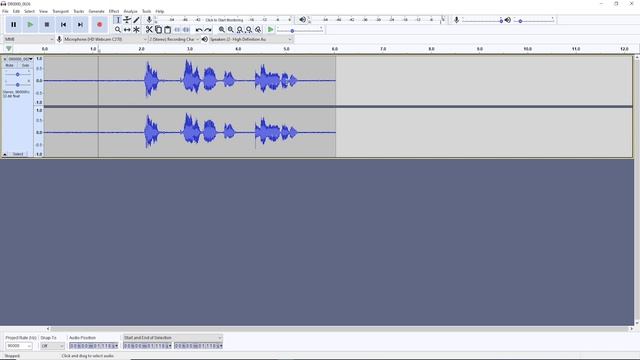Click the Fit Project to Width icon
This screenshot has height=360, width=640.
pyautogui.click(x=249, y=30)
